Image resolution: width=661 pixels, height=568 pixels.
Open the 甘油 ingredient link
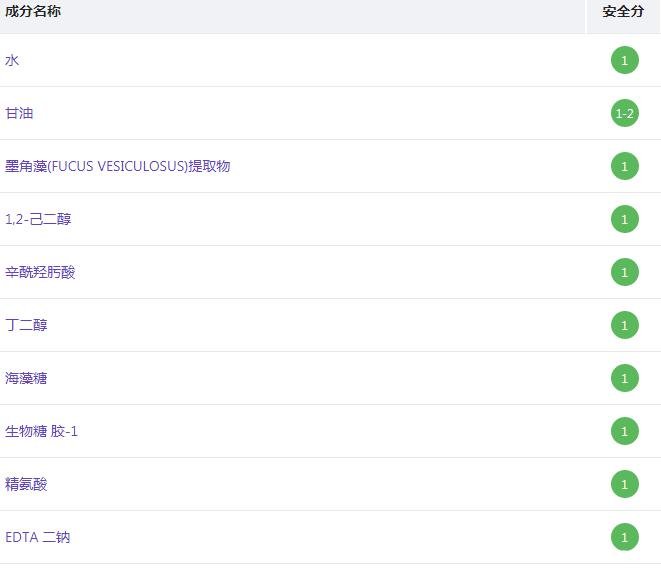[x=19, y=113]
